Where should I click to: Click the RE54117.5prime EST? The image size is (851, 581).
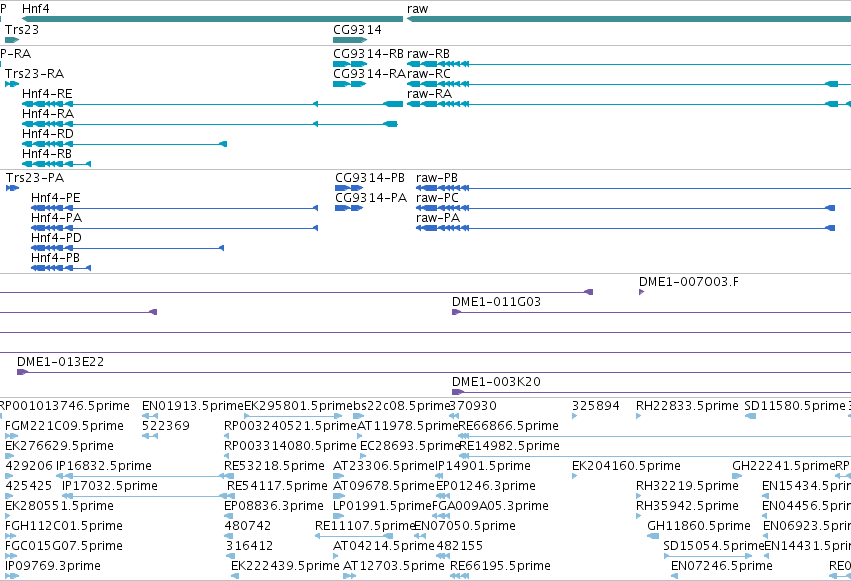277,486
